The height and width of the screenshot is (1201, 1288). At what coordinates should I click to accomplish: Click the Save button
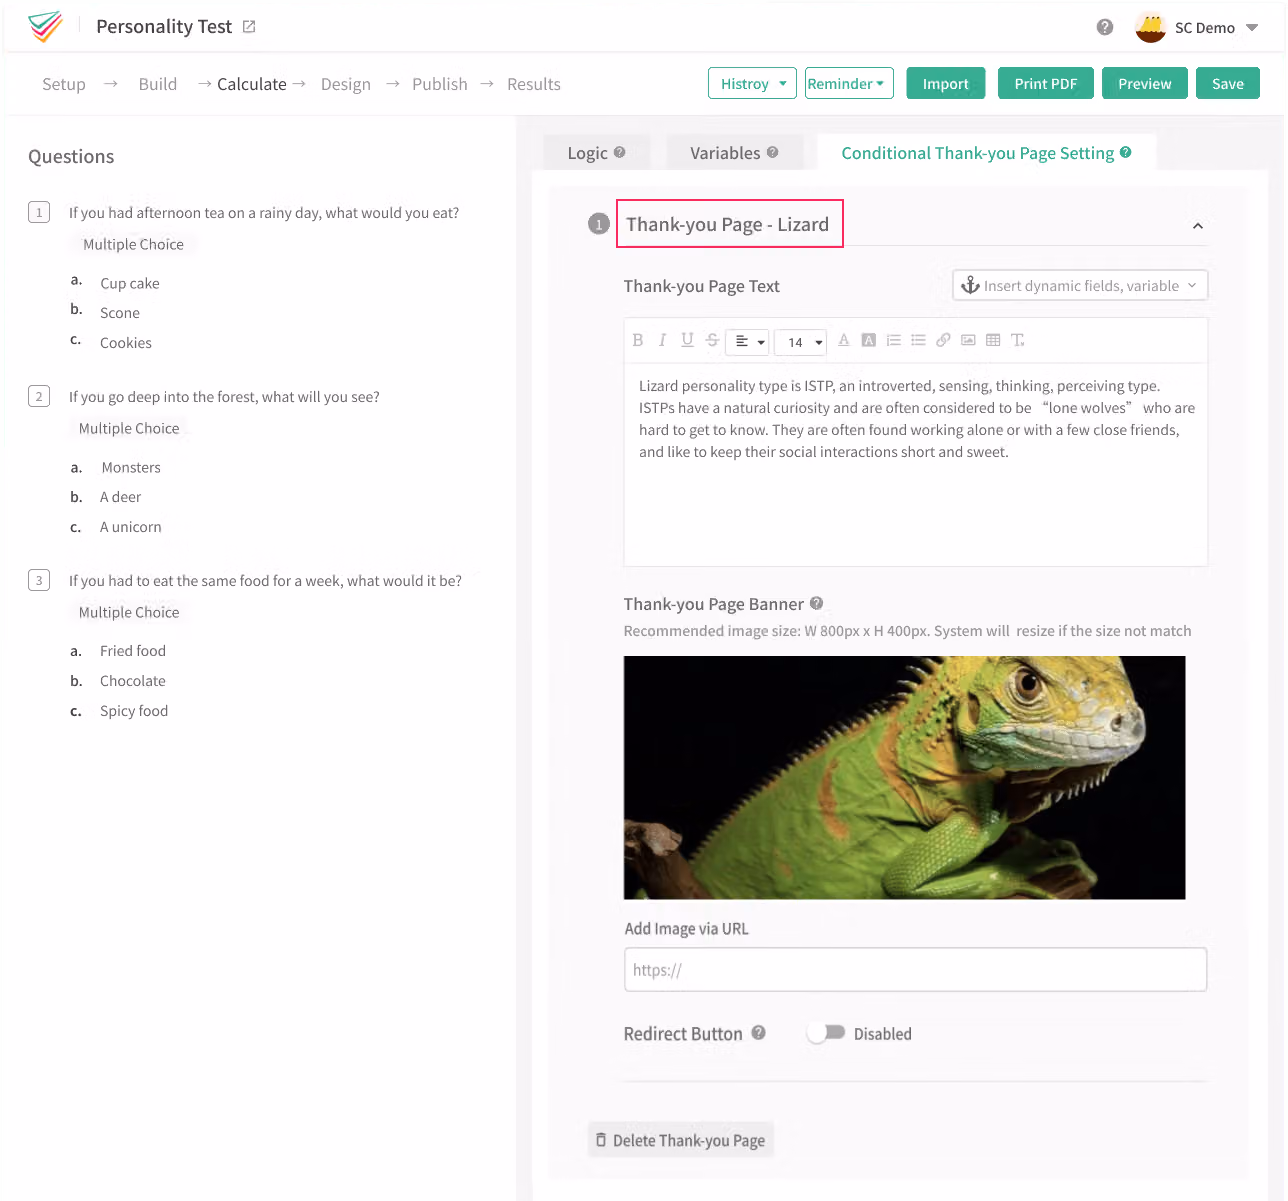pos(1228,84)
